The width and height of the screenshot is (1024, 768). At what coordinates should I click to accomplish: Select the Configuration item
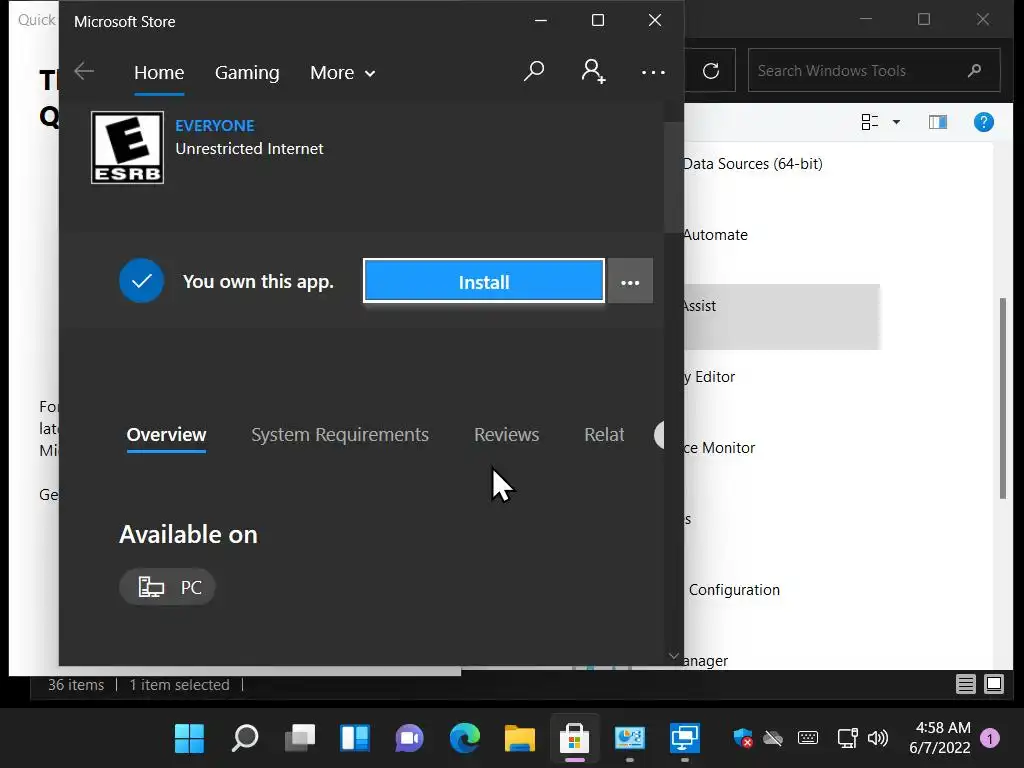pos(734,590)
